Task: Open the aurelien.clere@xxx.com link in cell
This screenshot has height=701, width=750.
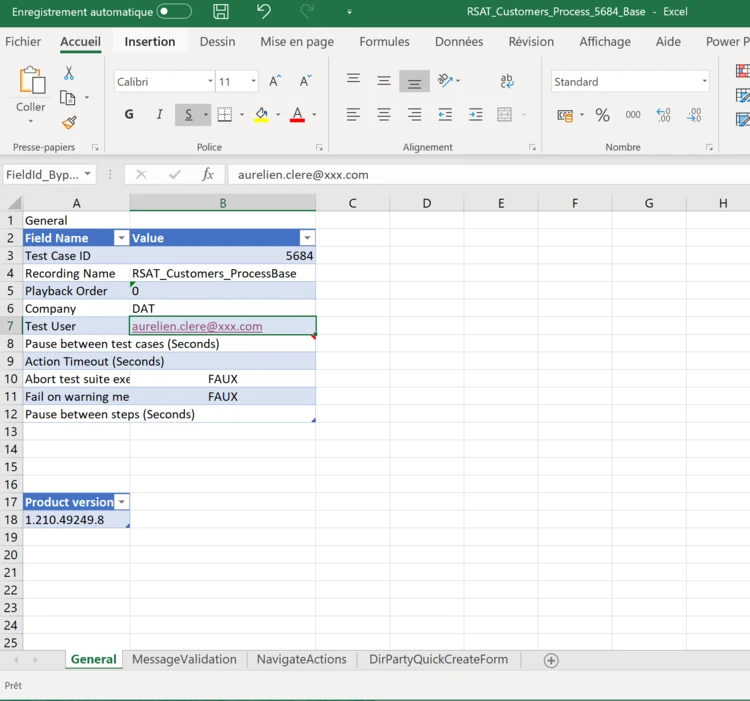Action: [197, 326]
